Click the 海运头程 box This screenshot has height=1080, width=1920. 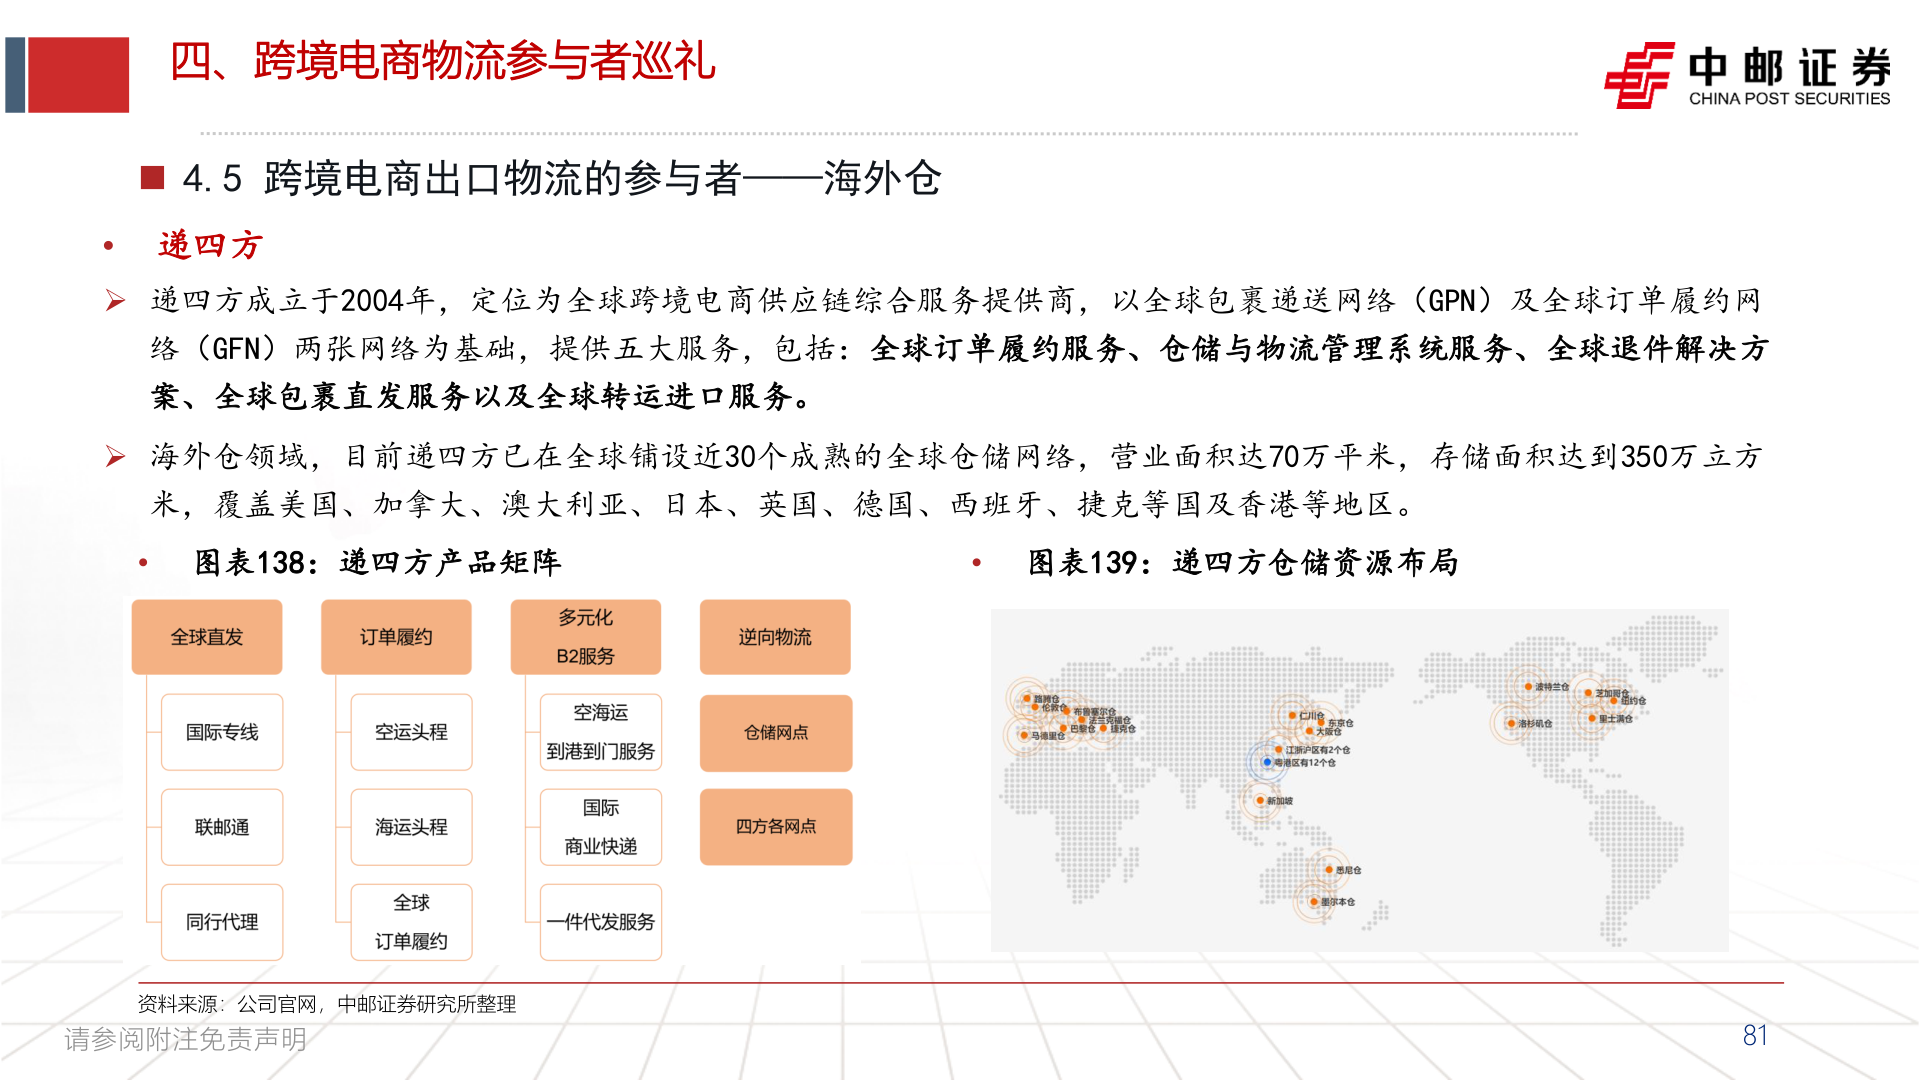[x=411, y=827]
